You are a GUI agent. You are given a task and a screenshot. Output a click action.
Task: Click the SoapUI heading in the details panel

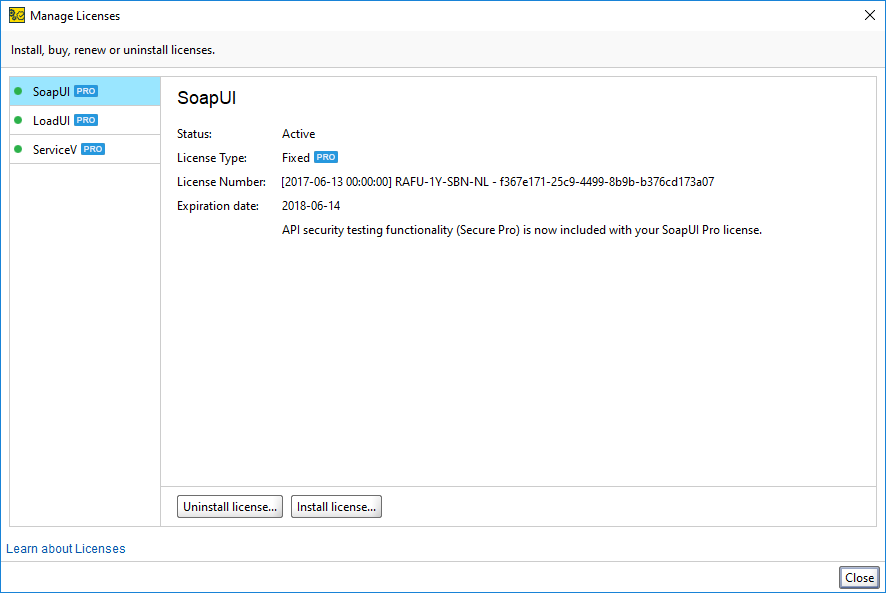[206, 98]
